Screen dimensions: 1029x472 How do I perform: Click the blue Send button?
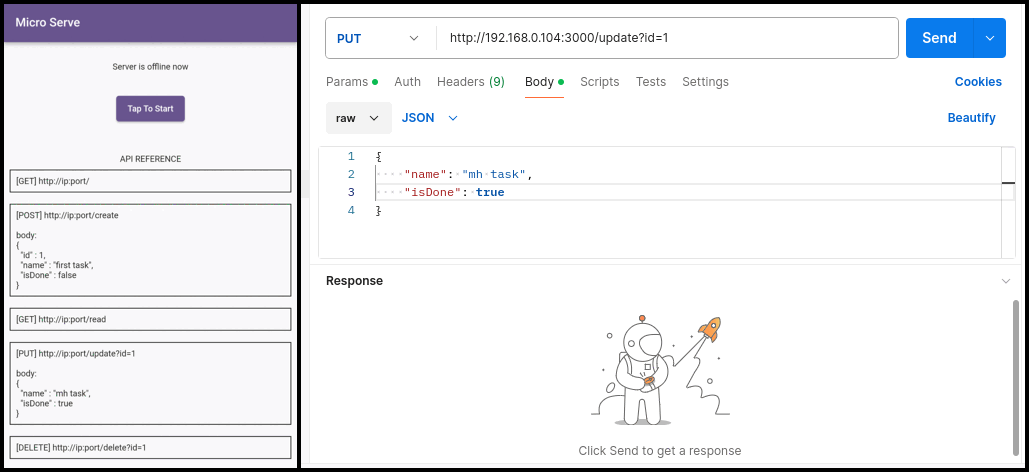(939, 38)
